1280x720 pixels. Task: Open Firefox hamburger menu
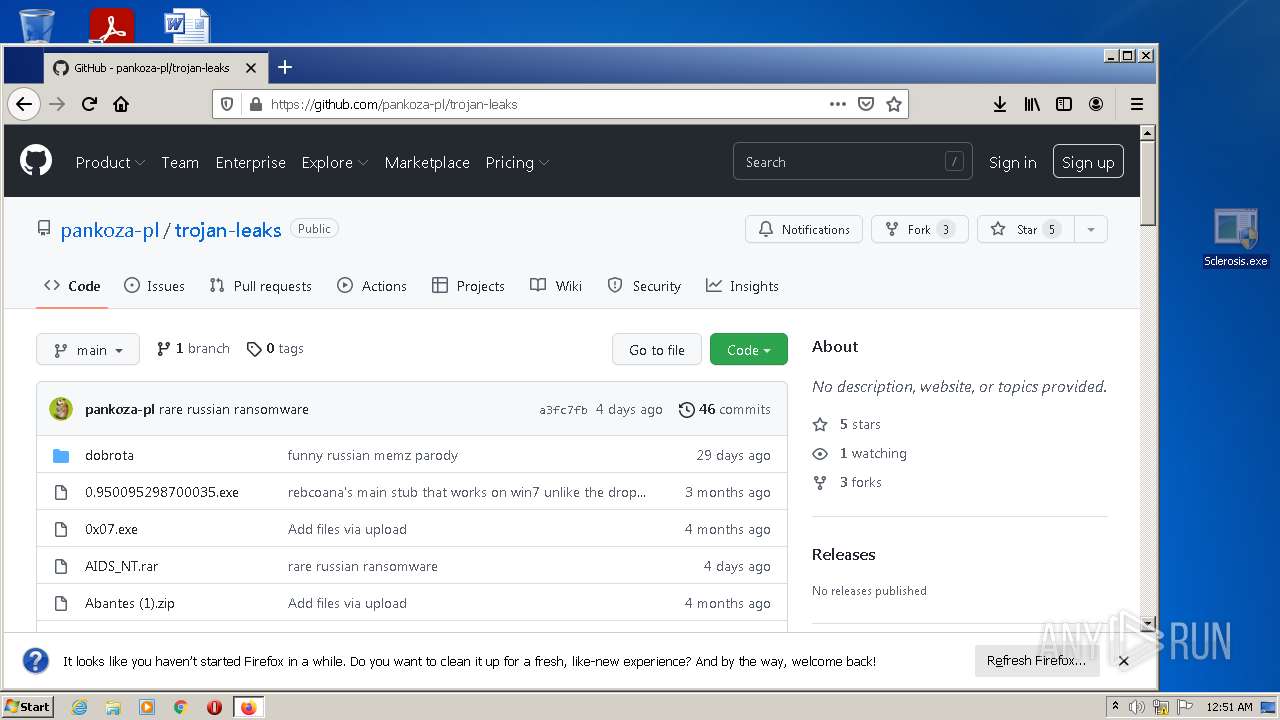1137,104
